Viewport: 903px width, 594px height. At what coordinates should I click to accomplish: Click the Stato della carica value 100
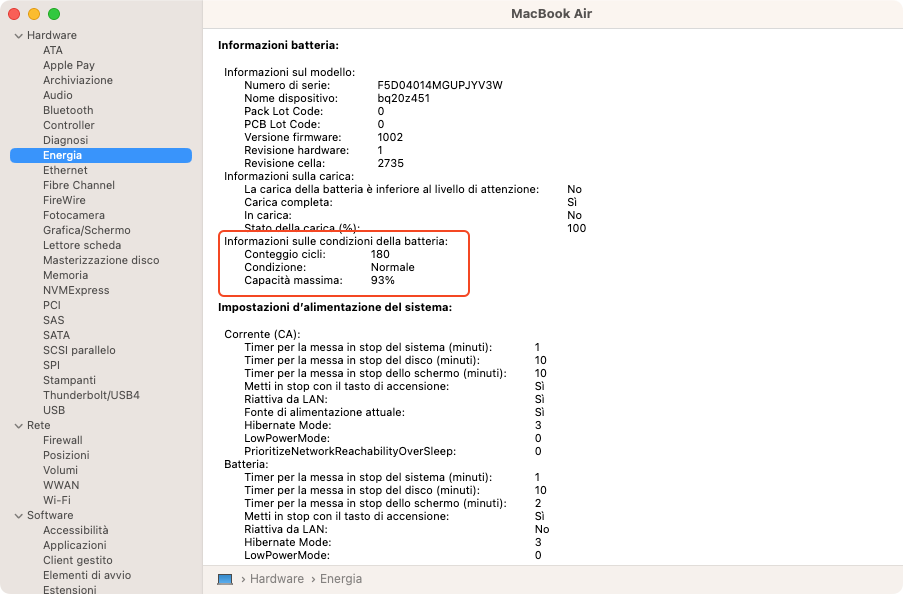(576, 228)
